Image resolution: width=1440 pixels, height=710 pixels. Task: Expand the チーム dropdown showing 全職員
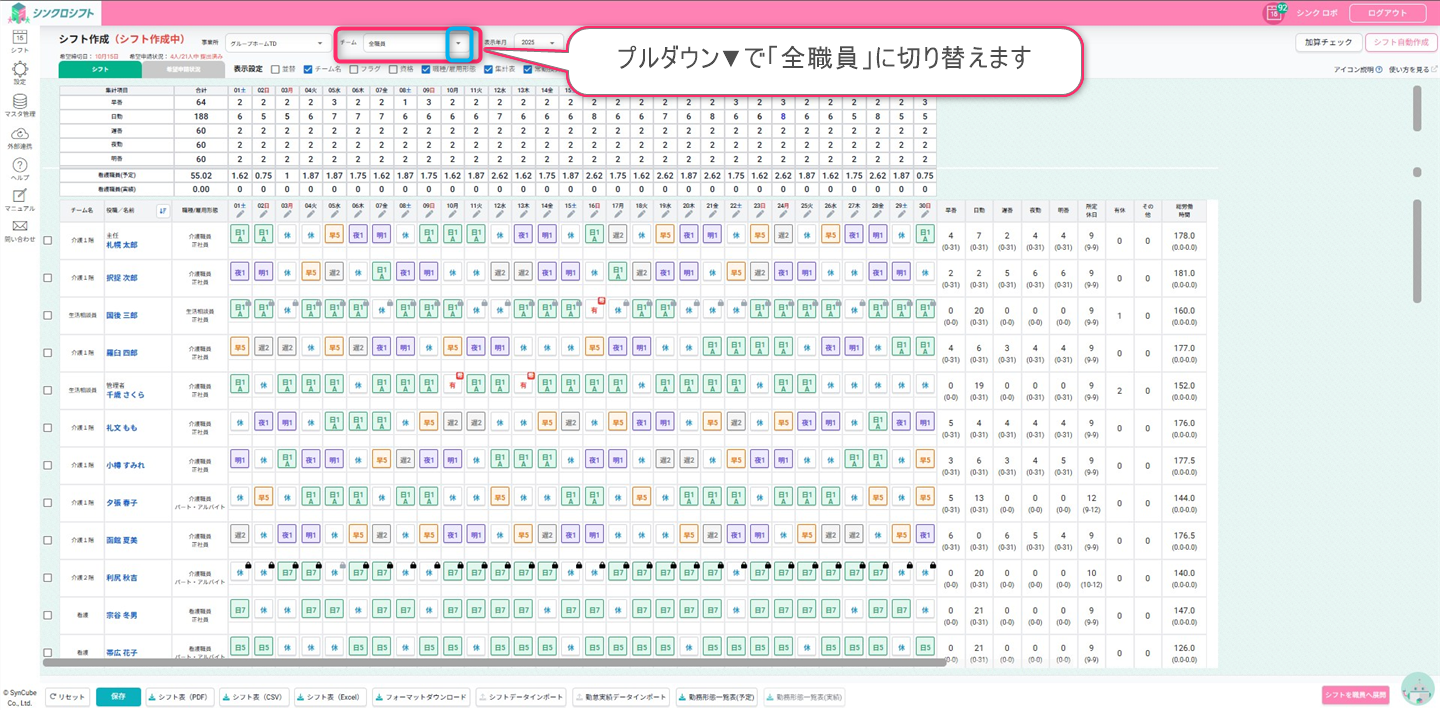(458, 44)
